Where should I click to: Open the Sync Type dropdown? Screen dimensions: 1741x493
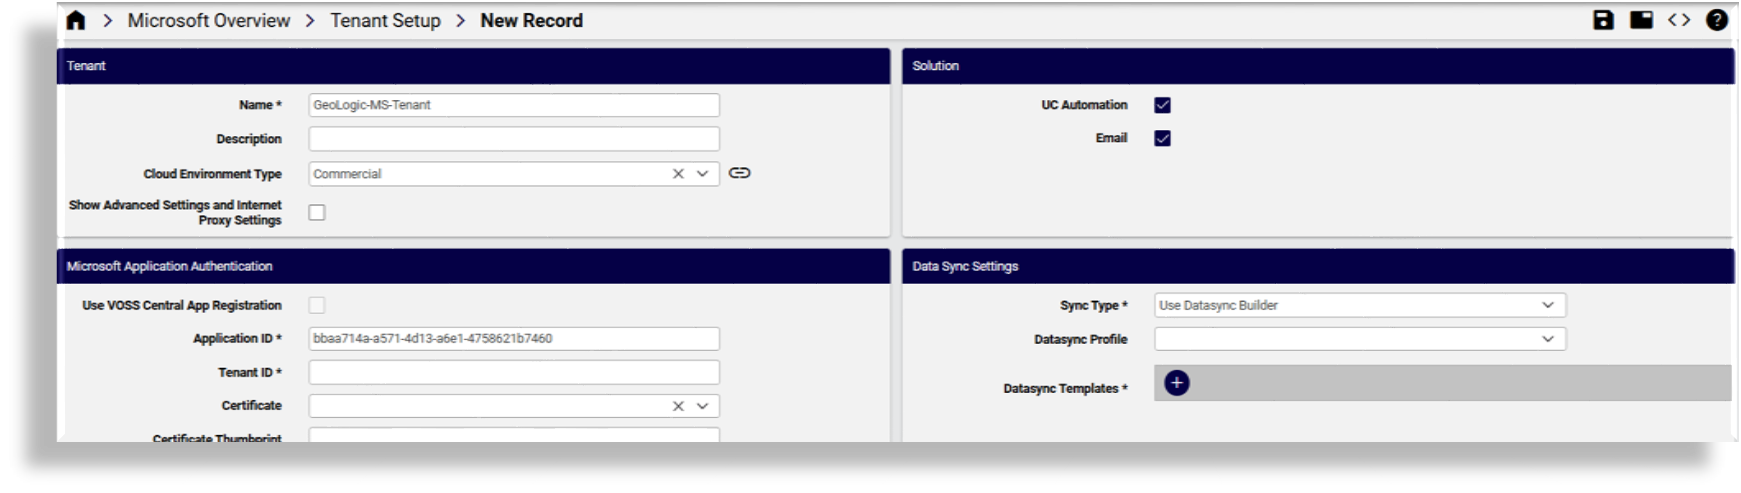click(x=1360, y=305)
